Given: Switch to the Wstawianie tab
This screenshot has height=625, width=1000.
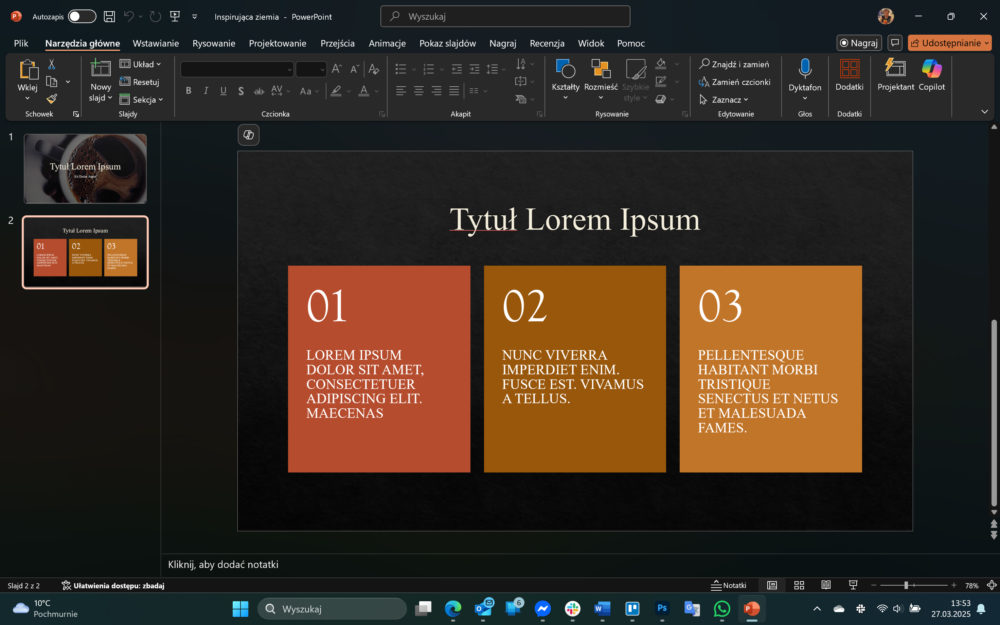Looking at the screenshot, I should pyautogui.click(x=156, y=43).
